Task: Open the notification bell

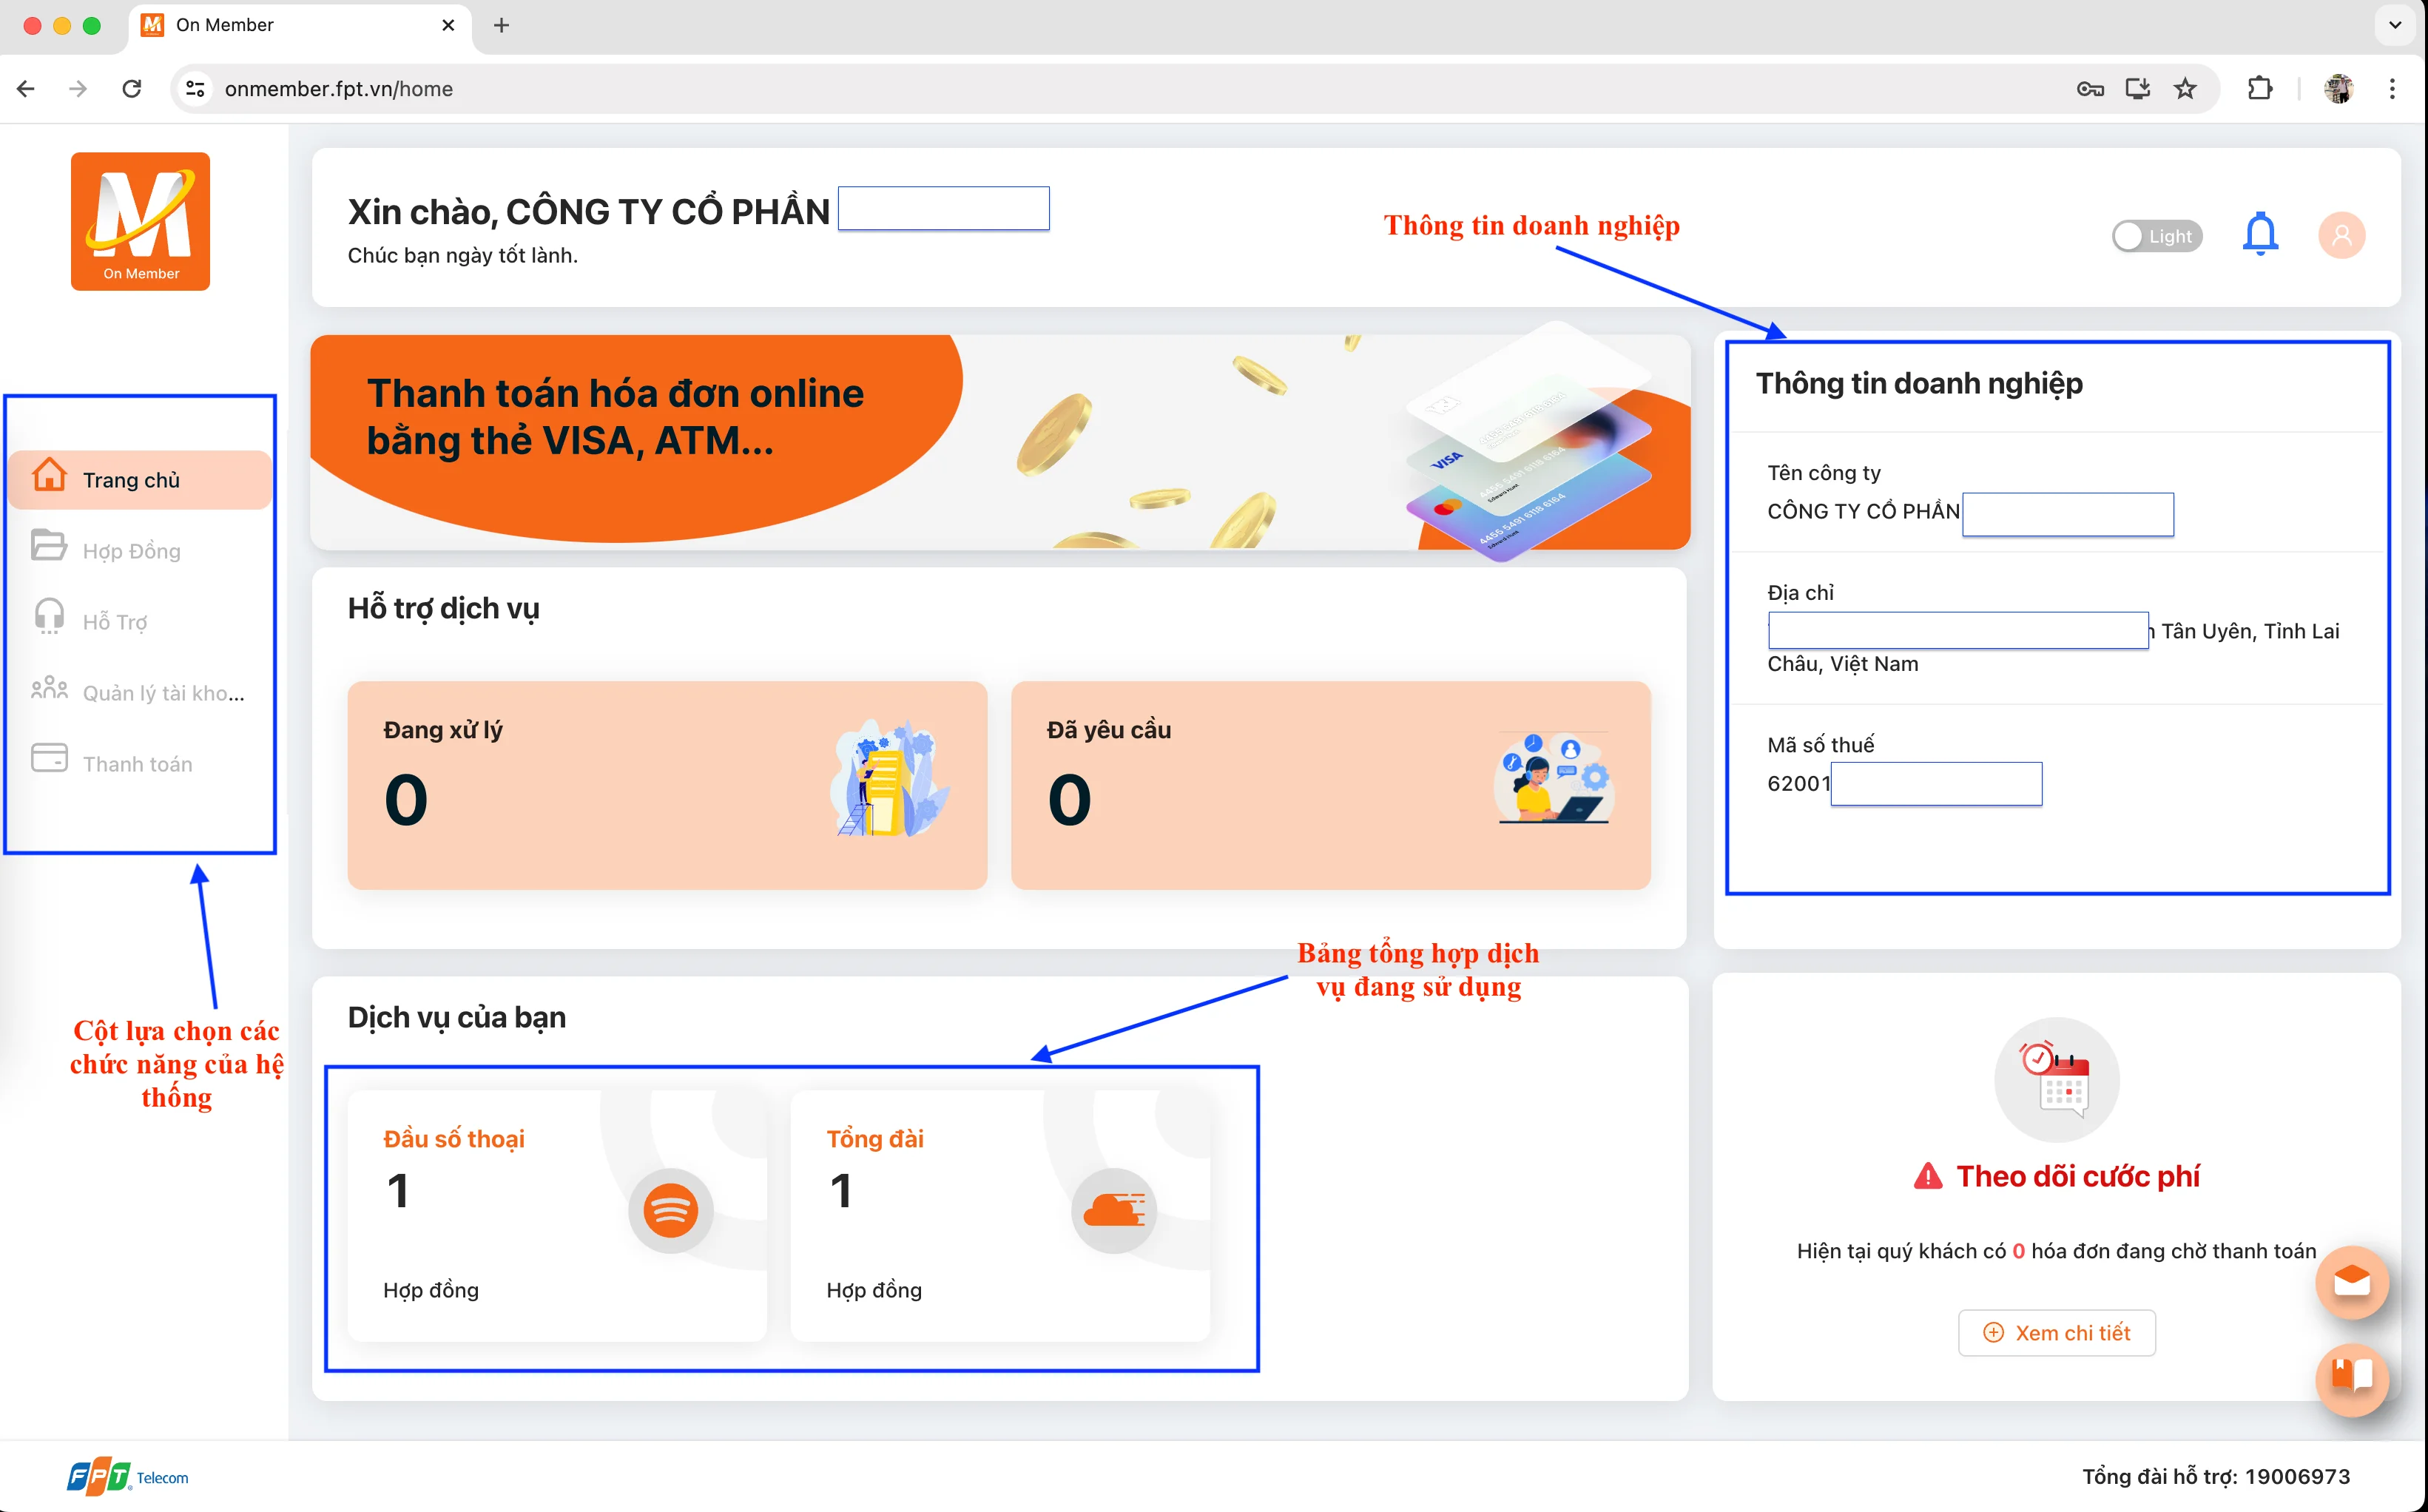Action: coord(2261,234)
